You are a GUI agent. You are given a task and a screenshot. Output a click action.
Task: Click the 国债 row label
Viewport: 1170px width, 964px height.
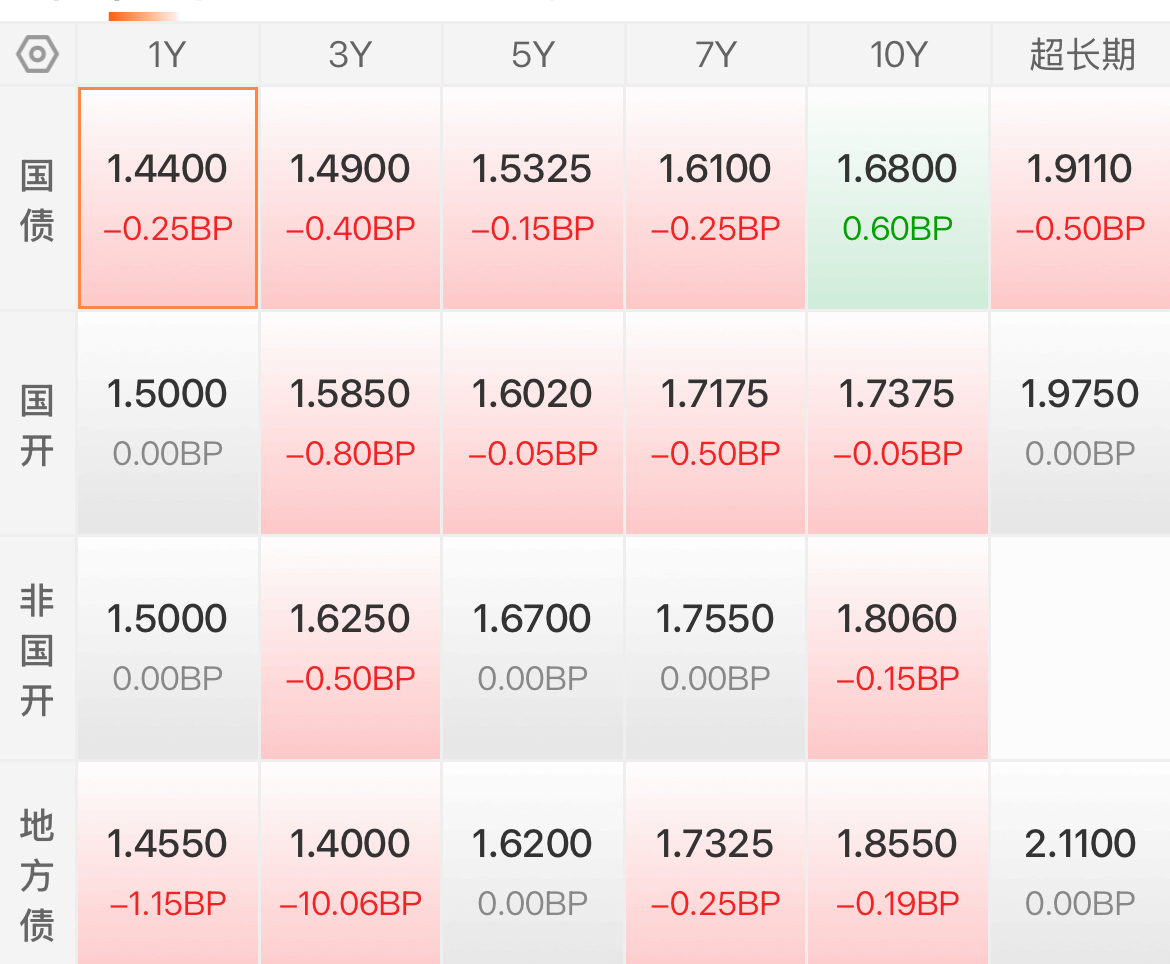37,200
